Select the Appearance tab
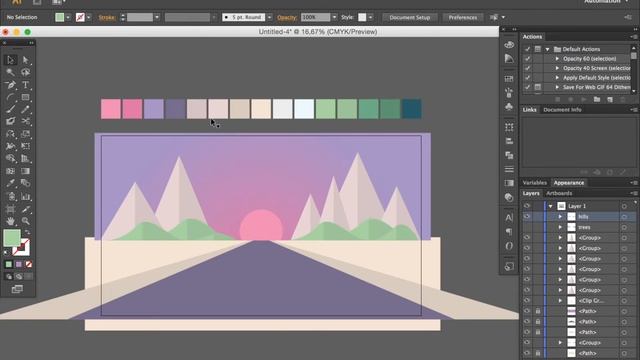The height and width of the screenshot is (360, 640). tap(569, 183)
